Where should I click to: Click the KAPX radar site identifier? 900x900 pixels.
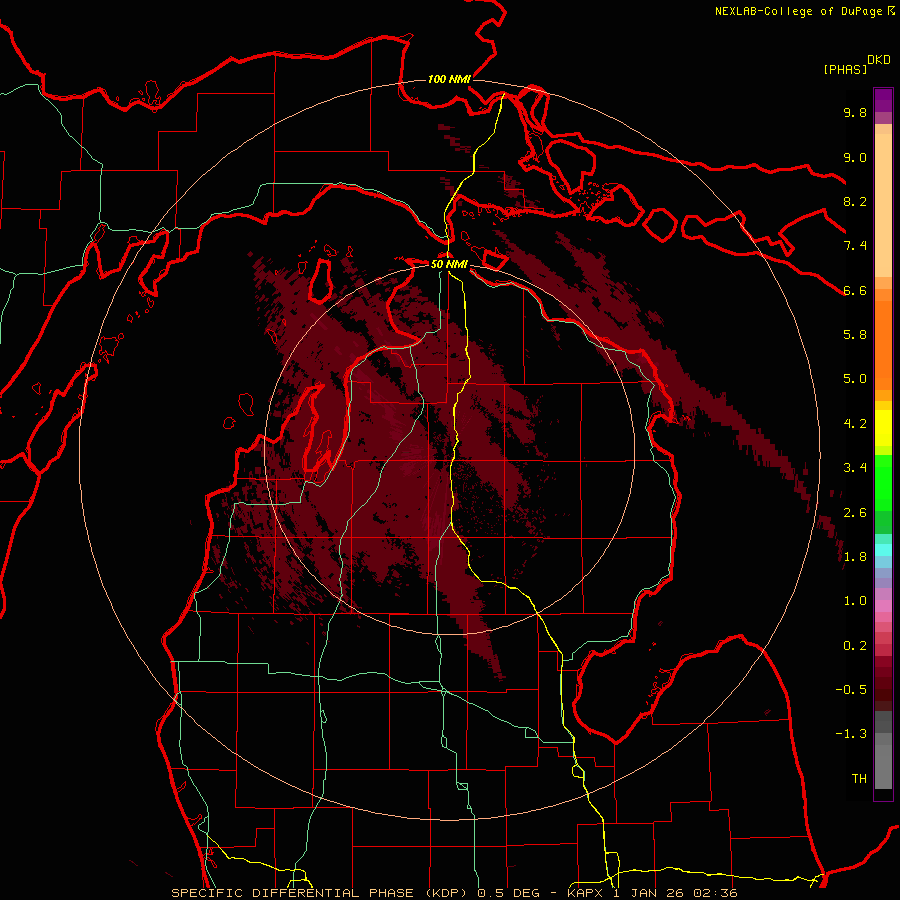coord(585,893)
